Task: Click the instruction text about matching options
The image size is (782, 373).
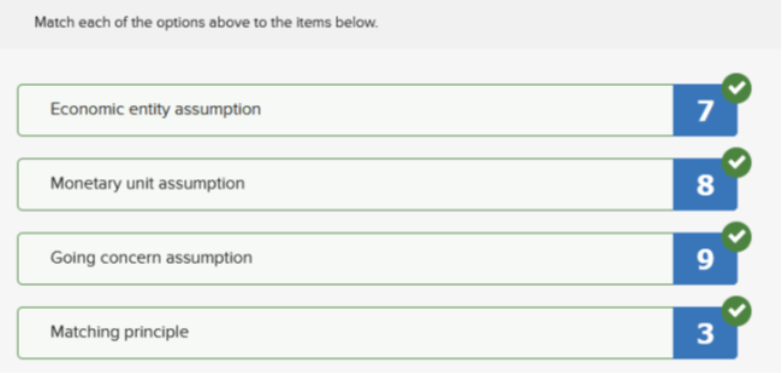Action: [206, 23]
